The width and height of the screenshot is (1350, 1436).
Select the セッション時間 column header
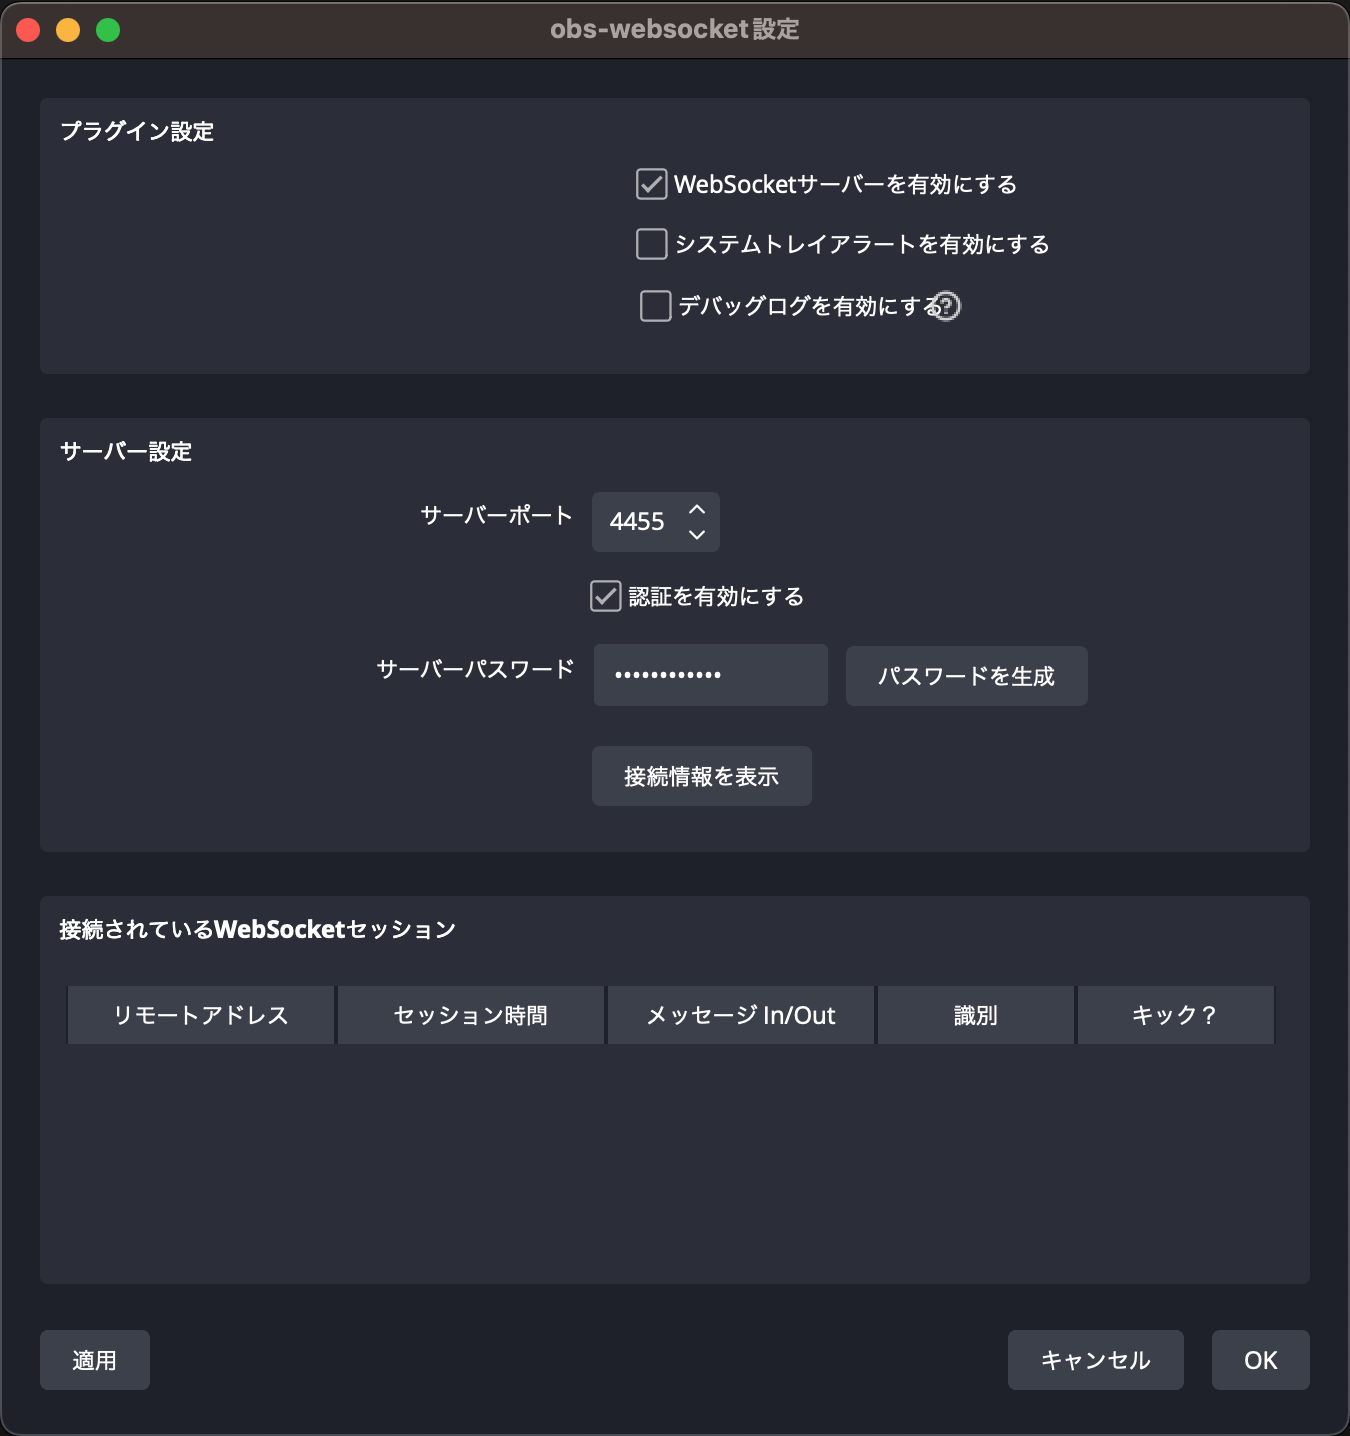tap(471, 1015)
